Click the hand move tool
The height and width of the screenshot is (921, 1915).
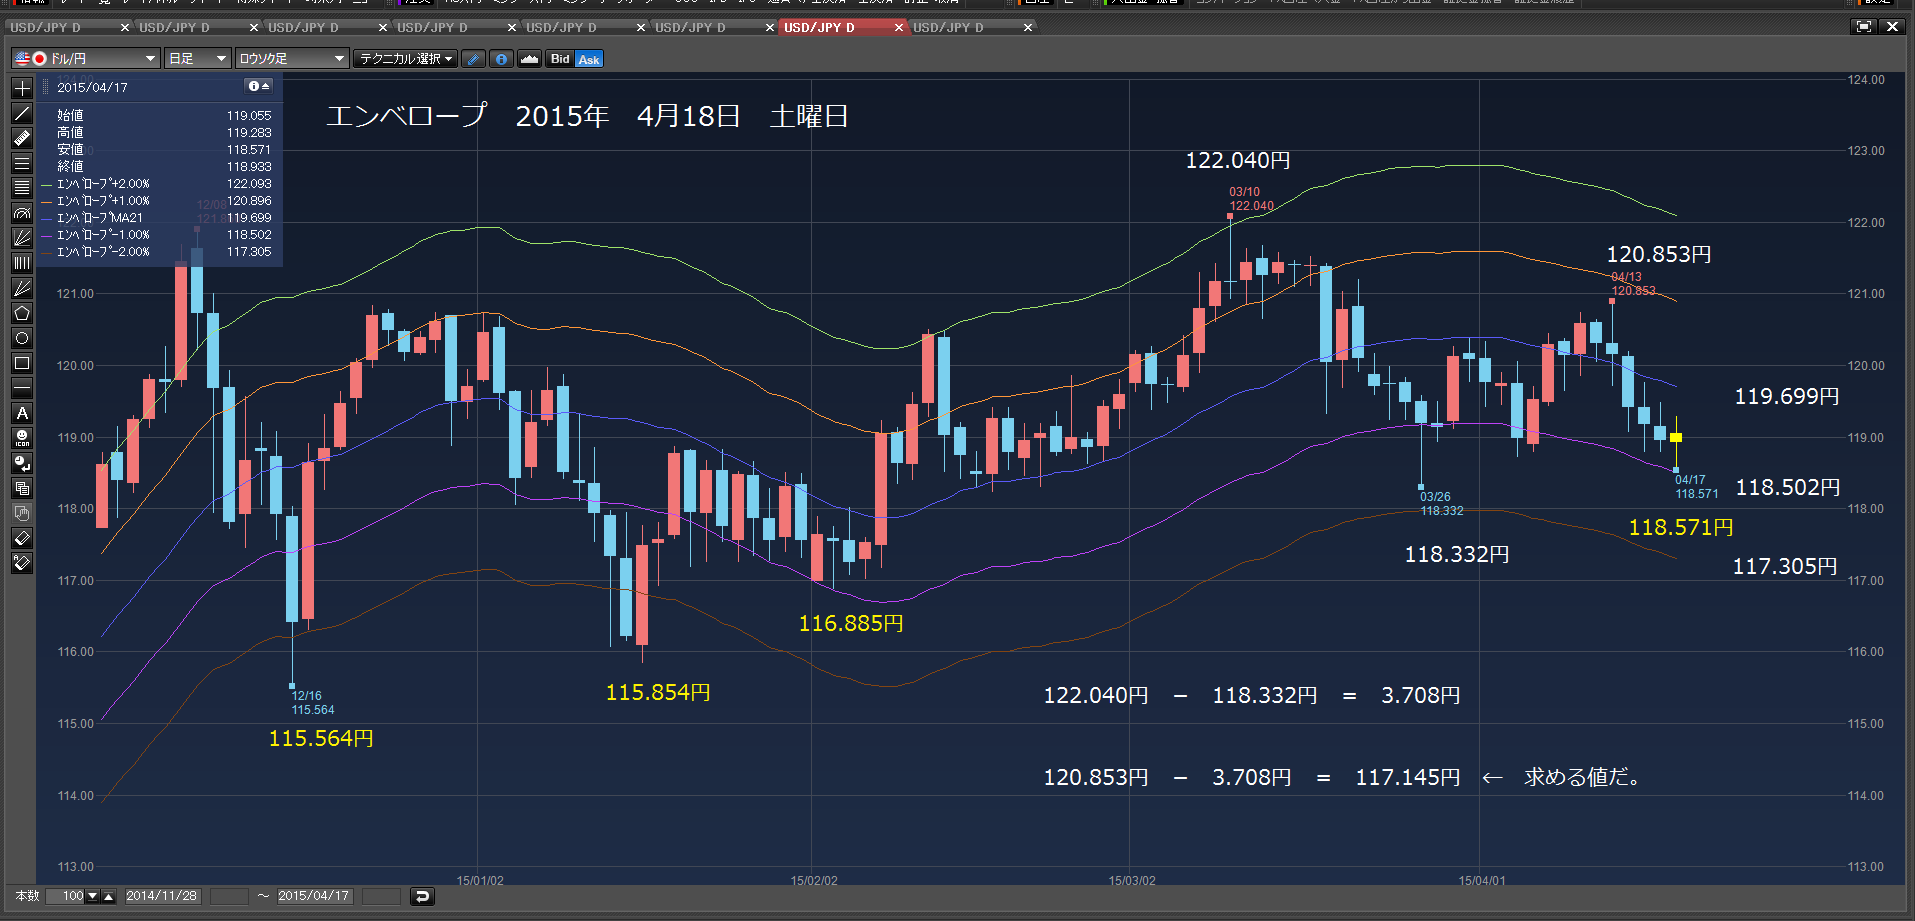22,513
